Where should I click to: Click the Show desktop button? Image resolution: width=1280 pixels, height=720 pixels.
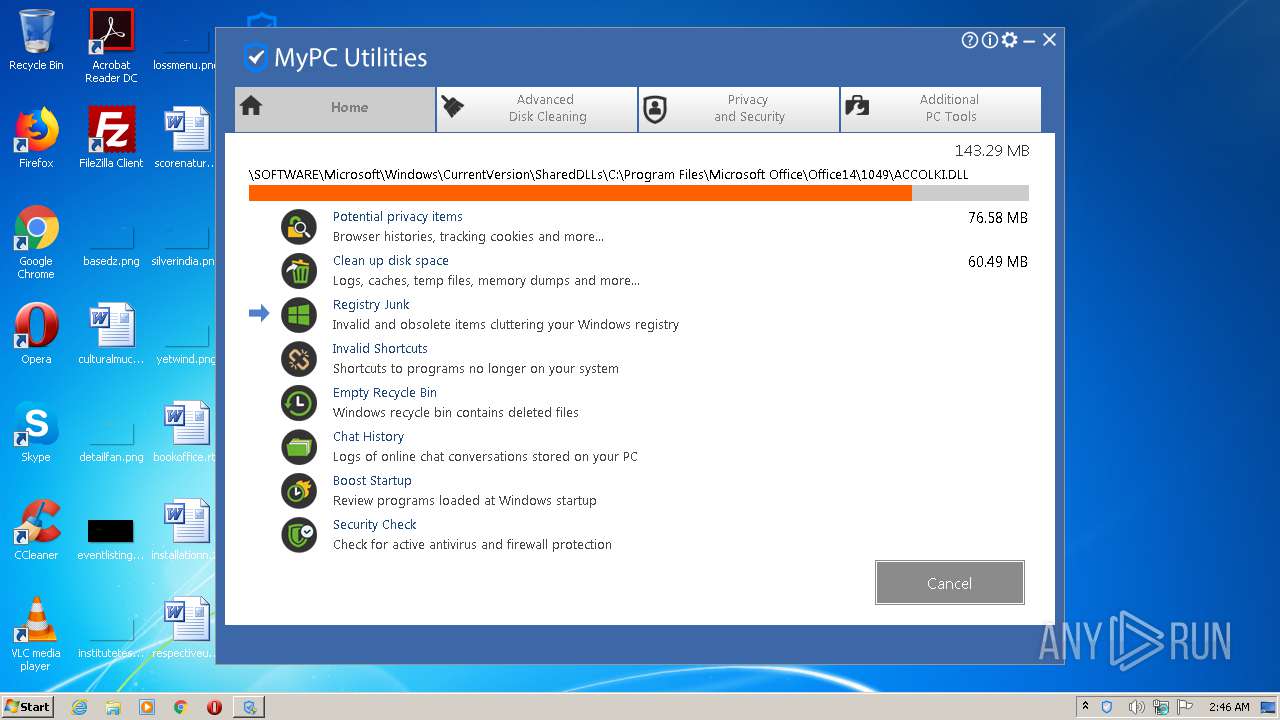click(x=1269, y=707)
